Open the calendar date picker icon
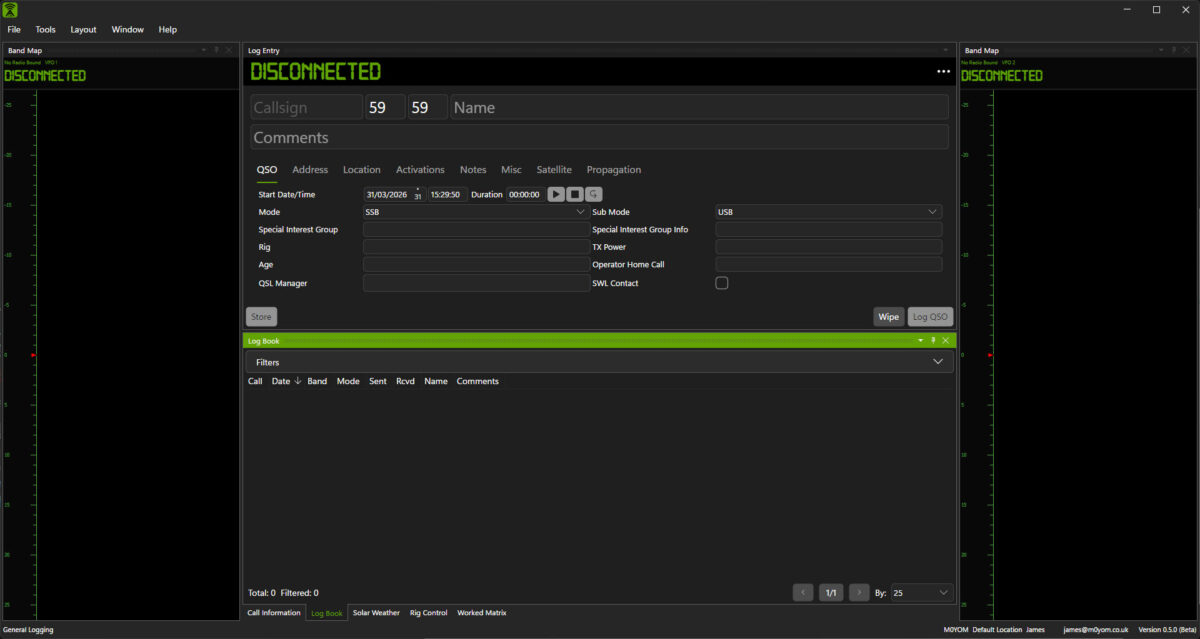This screenshot has width=1200, height=639. tap(418, 195)
